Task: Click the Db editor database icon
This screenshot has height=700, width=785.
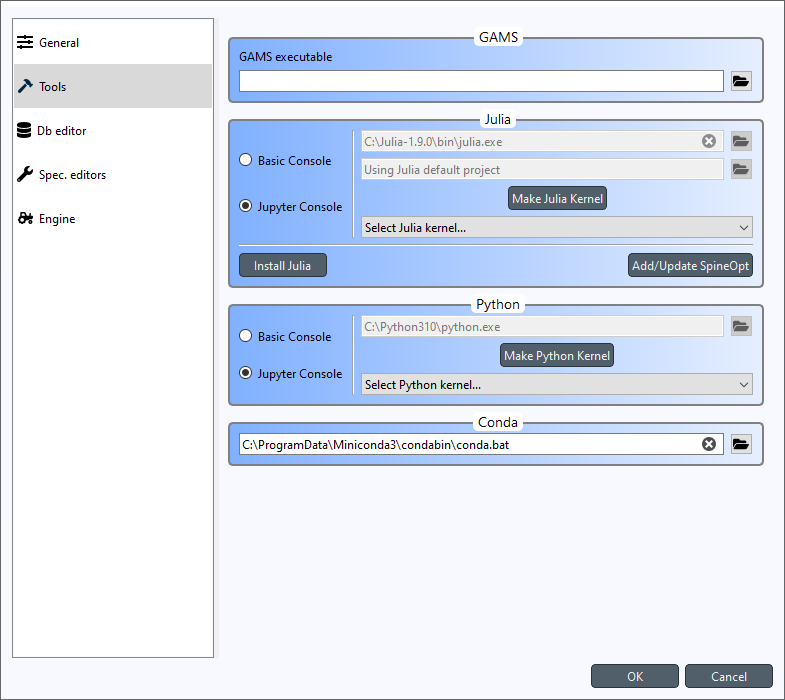Action: pos(24,130)
